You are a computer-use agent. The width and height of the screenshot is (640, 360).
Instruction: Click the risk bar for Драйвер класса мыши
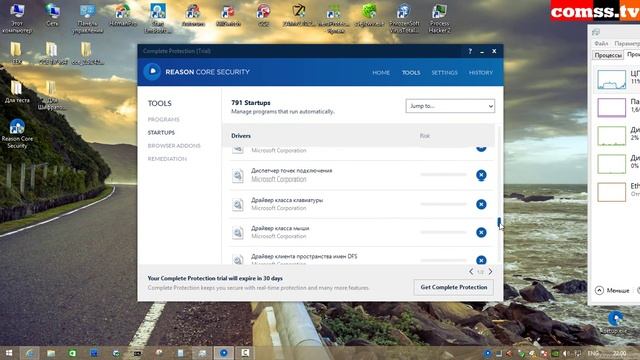click(443, 232)
